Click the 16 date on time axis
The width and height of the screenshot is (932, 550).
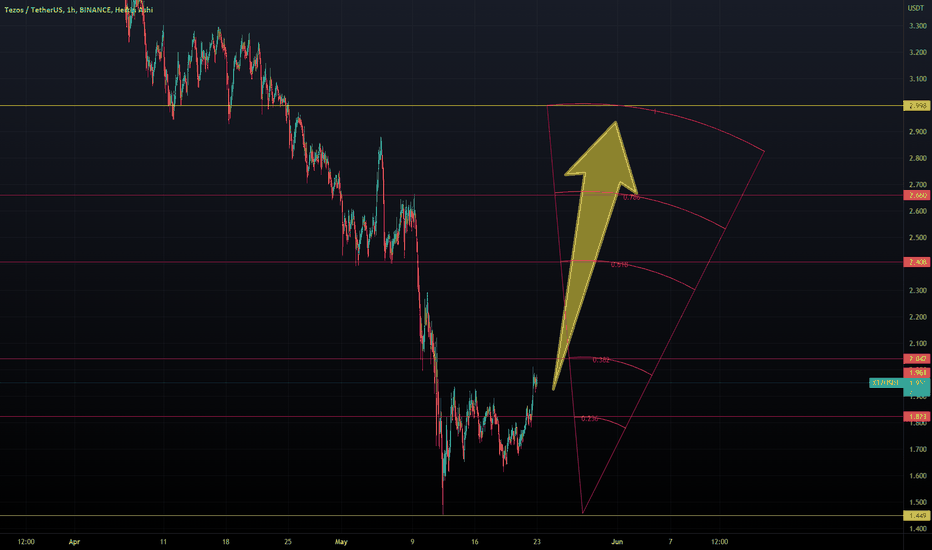(474, 542)
